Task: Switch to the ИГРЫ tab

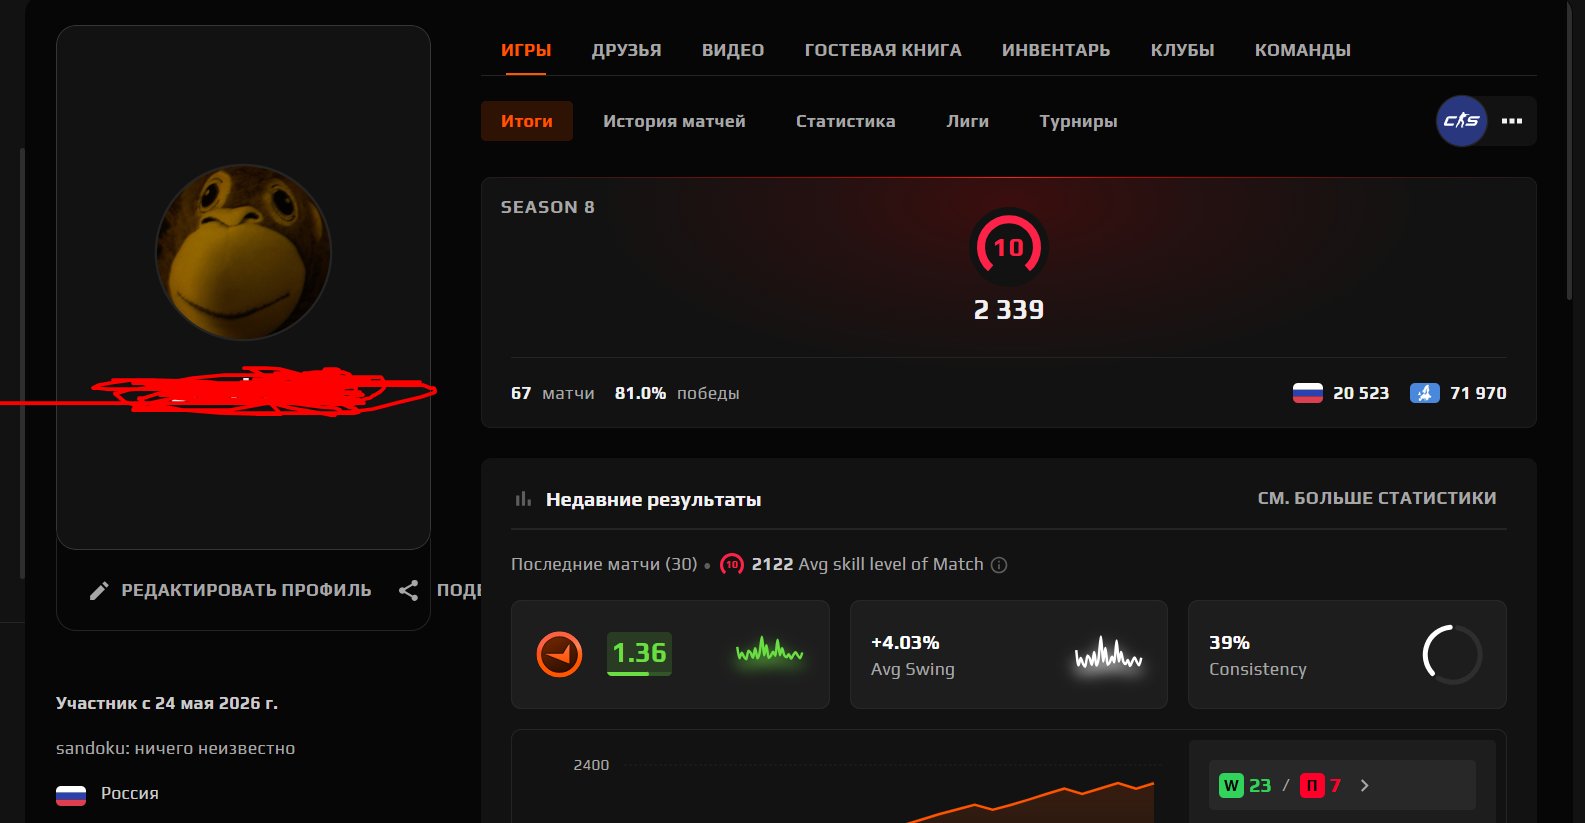Action: [x=526, y=50]
